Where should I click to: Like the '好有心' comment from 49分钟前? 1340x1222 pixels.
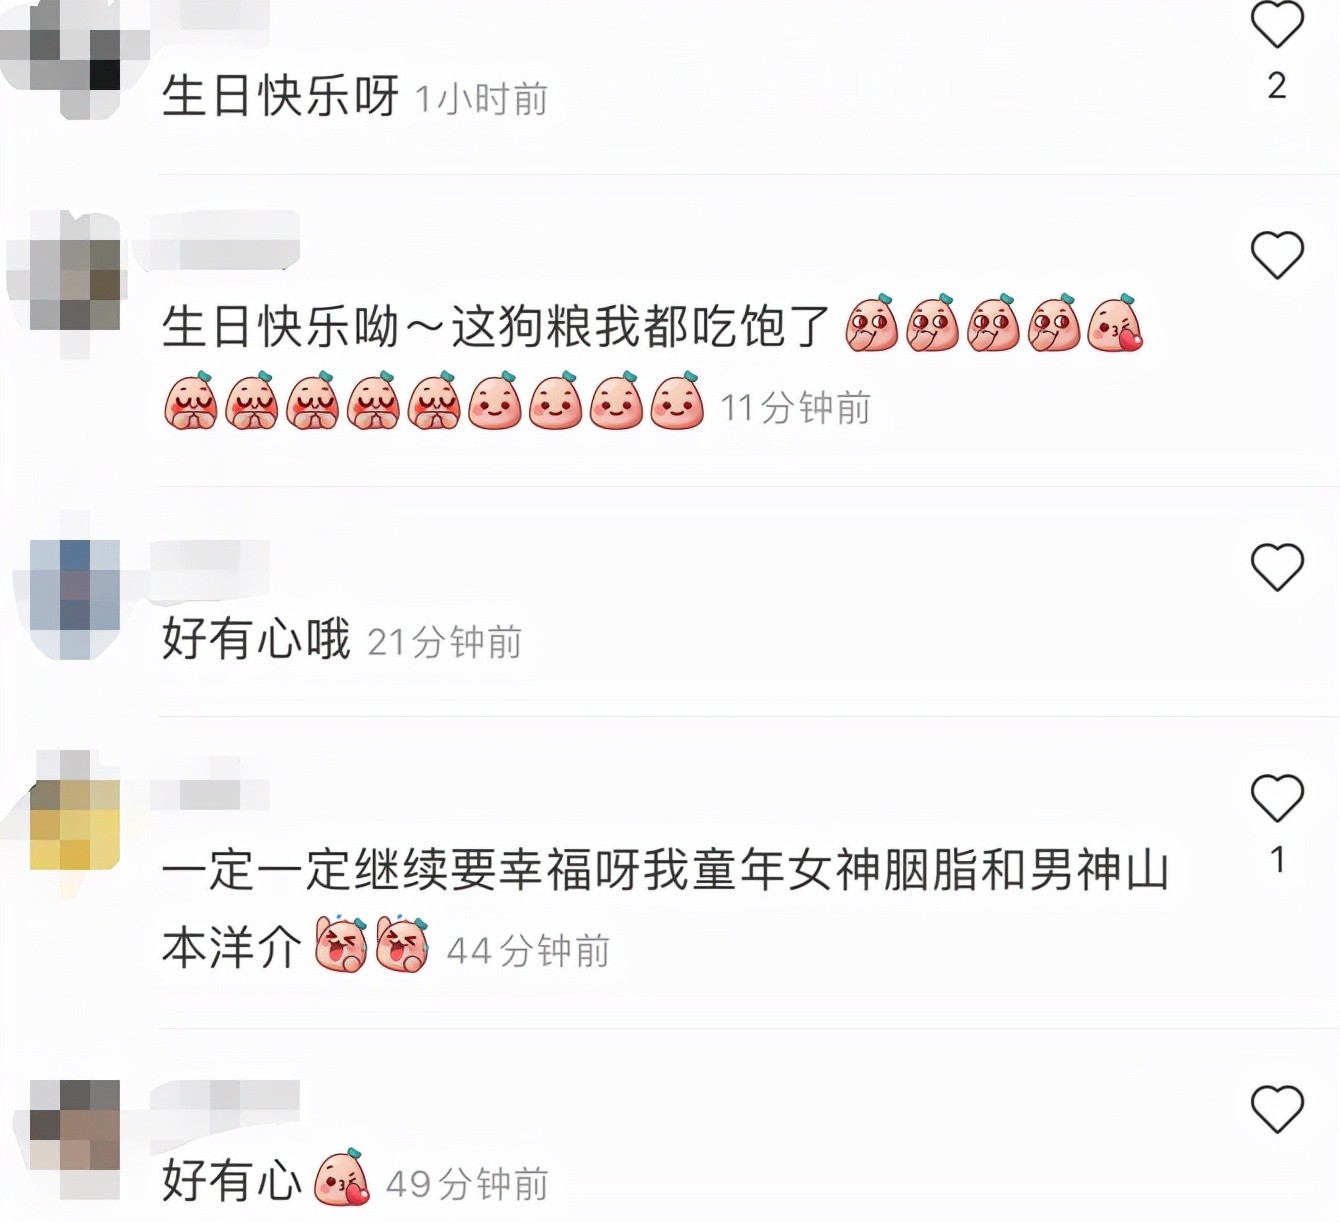[1277, 1109]
